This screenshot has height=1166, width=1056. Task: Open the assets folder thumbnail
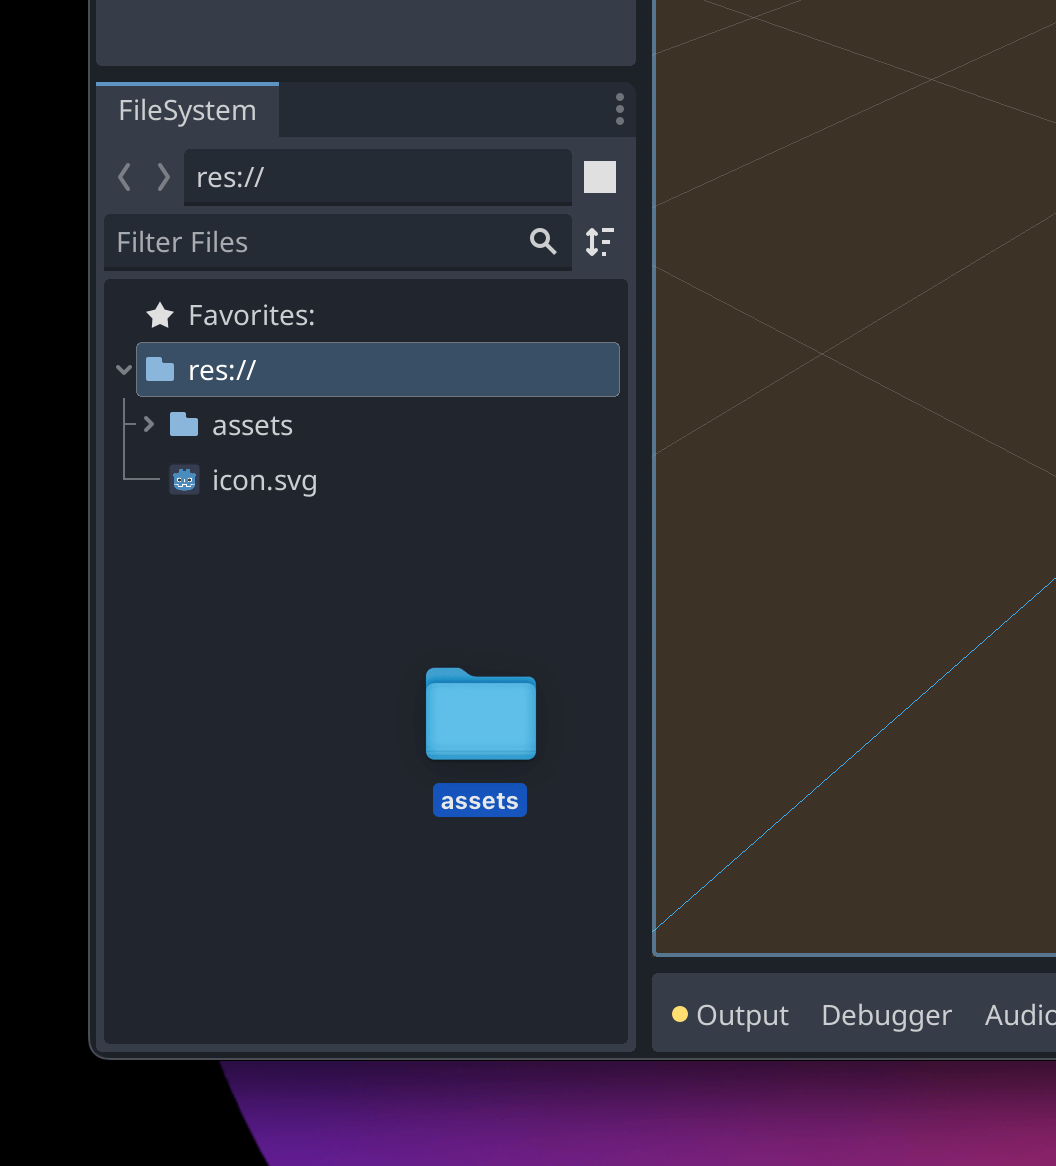(x=480, y=715)
